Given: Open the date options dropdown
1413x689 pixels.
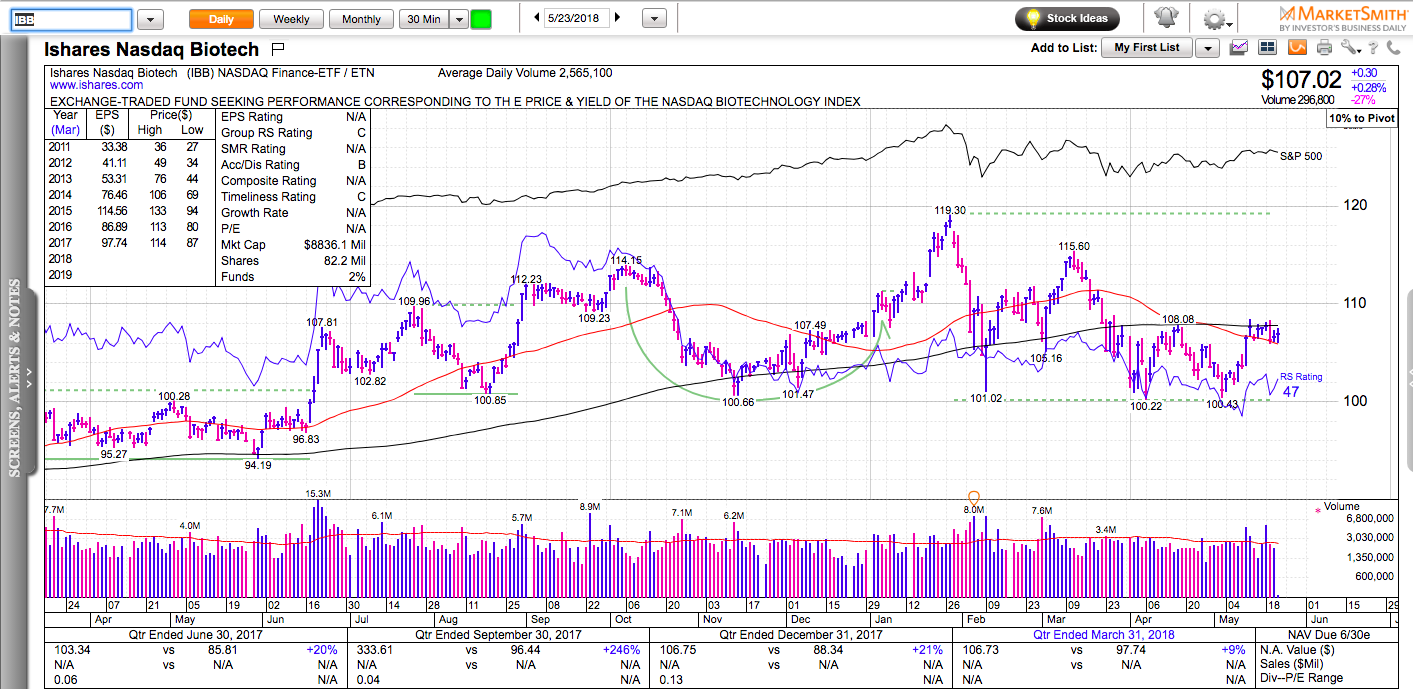Looking at the screenshot, I should pyautogui.click(x=653, y=19).
